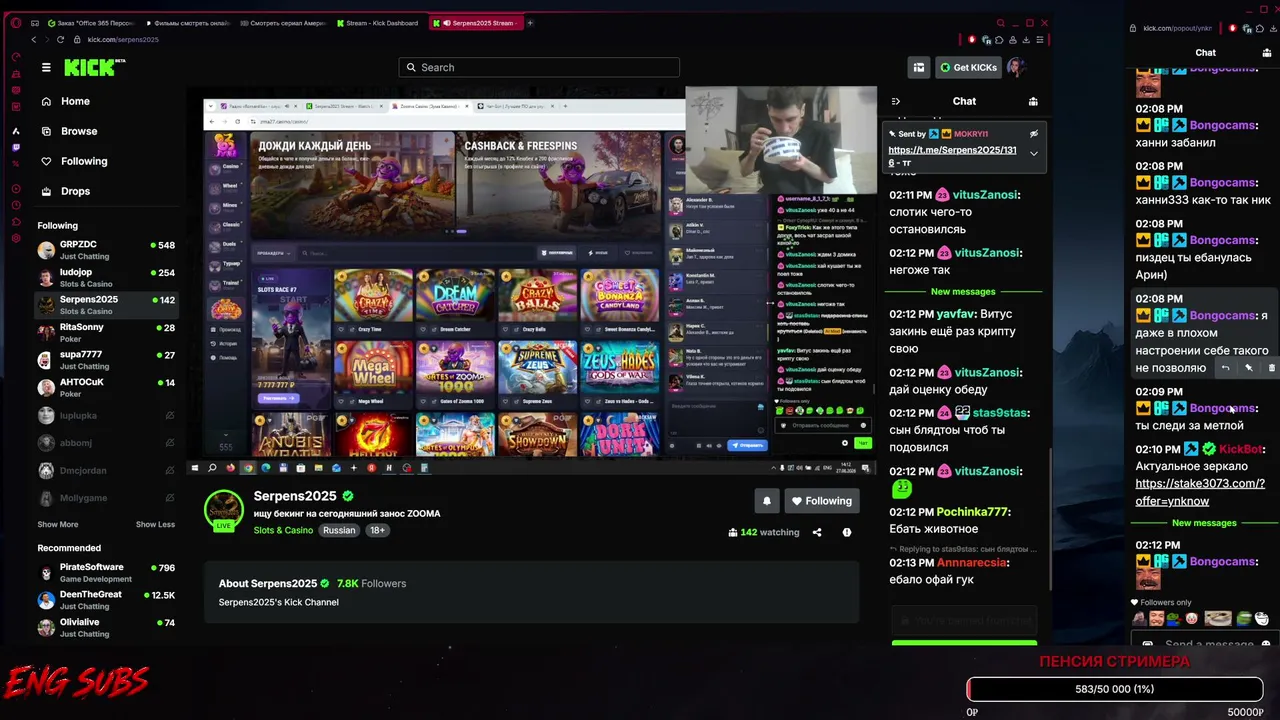
Task: Expand list with Show More
Action: tap(57, 524)
